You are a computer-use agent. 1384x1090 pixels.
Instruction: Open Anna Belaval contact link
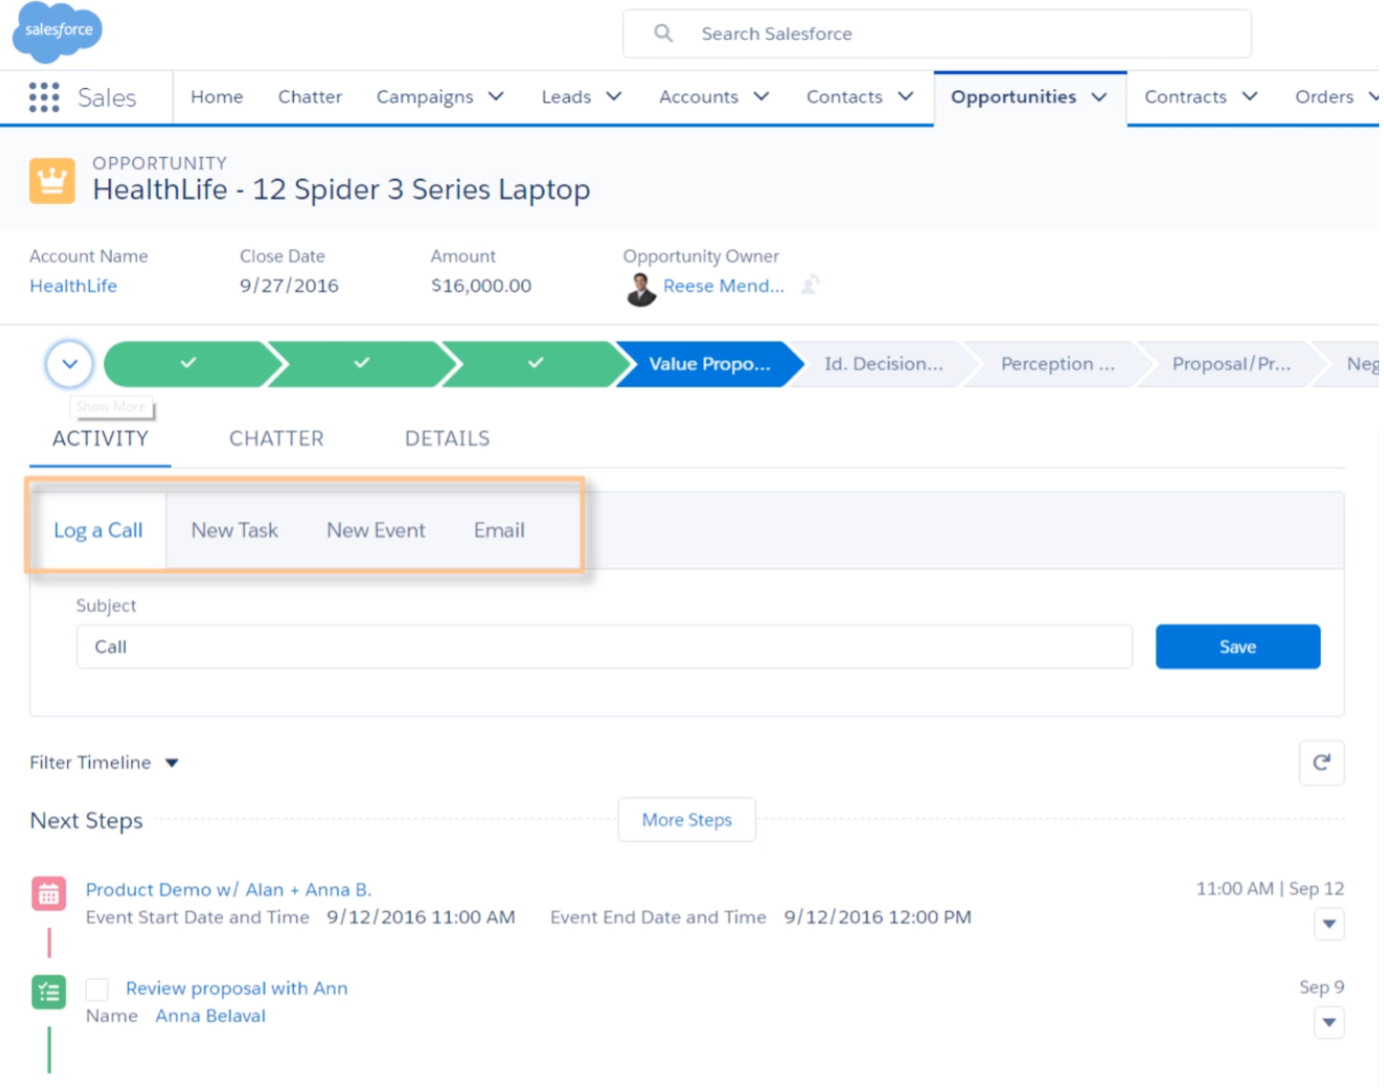coord(210,1015)
